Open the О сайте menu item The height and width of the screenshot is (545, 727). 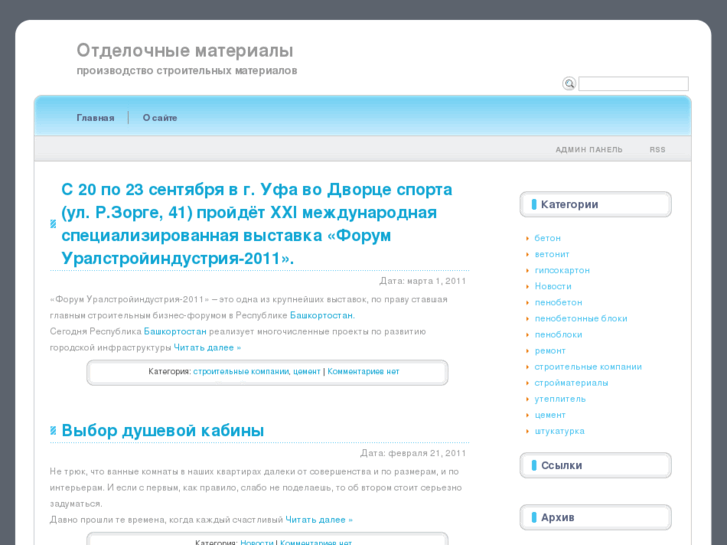[160, 118]
